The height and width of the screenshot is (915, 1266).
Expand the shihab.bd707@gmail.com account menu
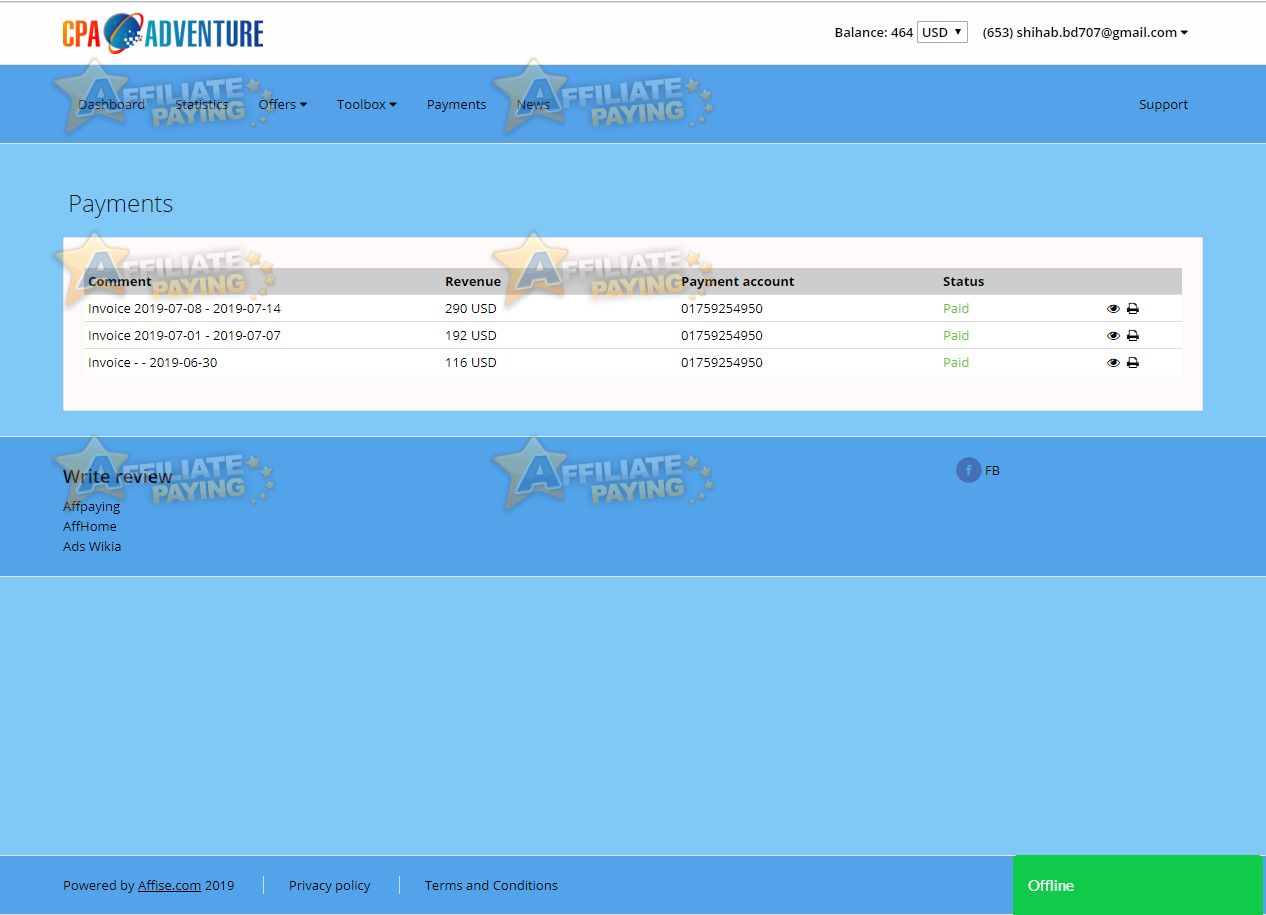tap(1085, 32)
